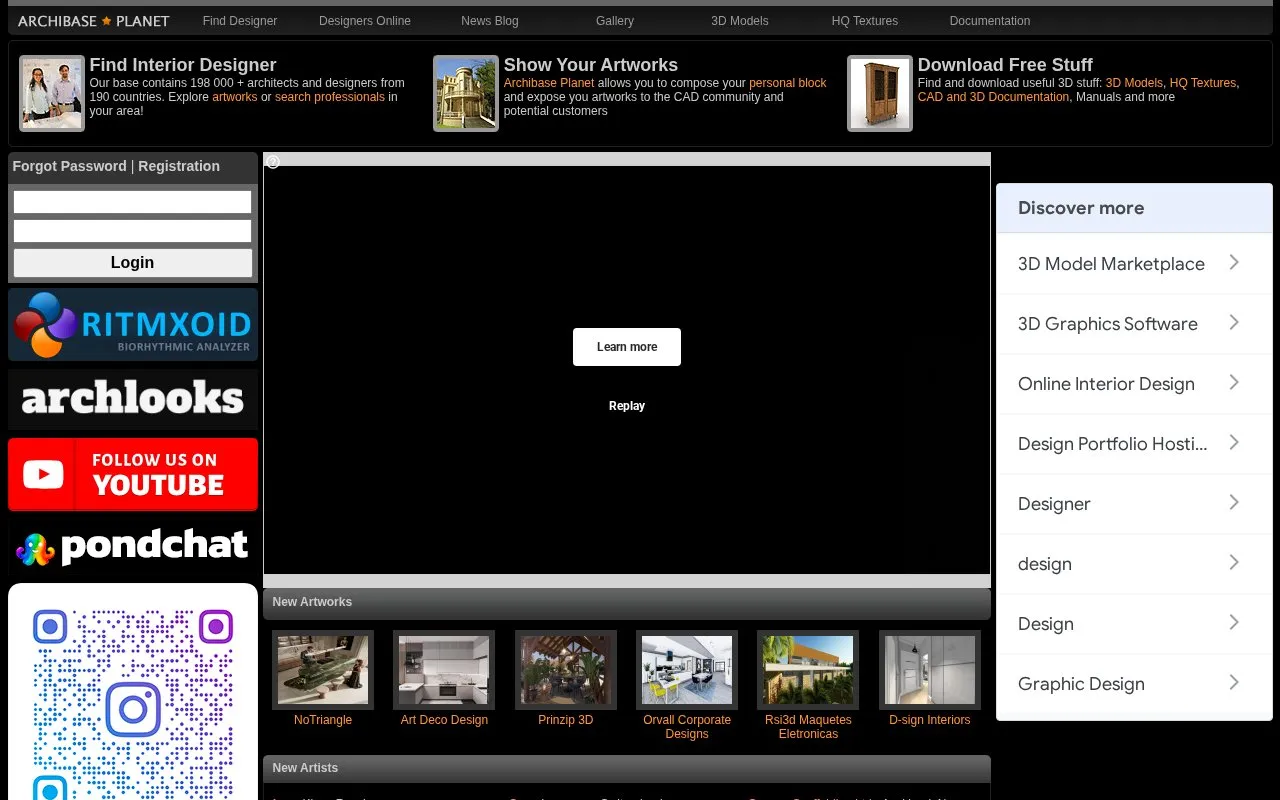Image resolution: width=1280 pixels, height=800 pixels.
Task: Open the pondchat banner
Action: [x=133, y=547]
